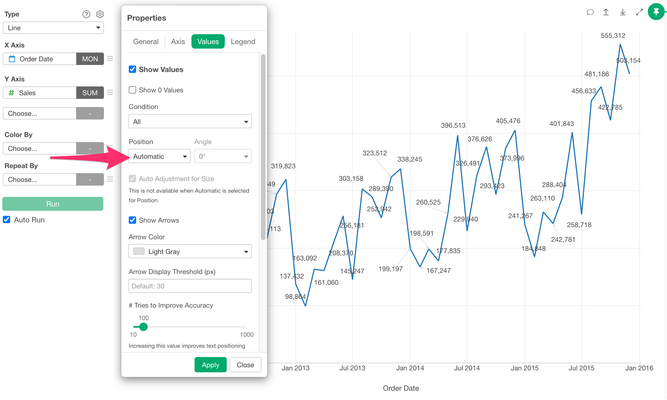Click the Close button

point(245,365)
